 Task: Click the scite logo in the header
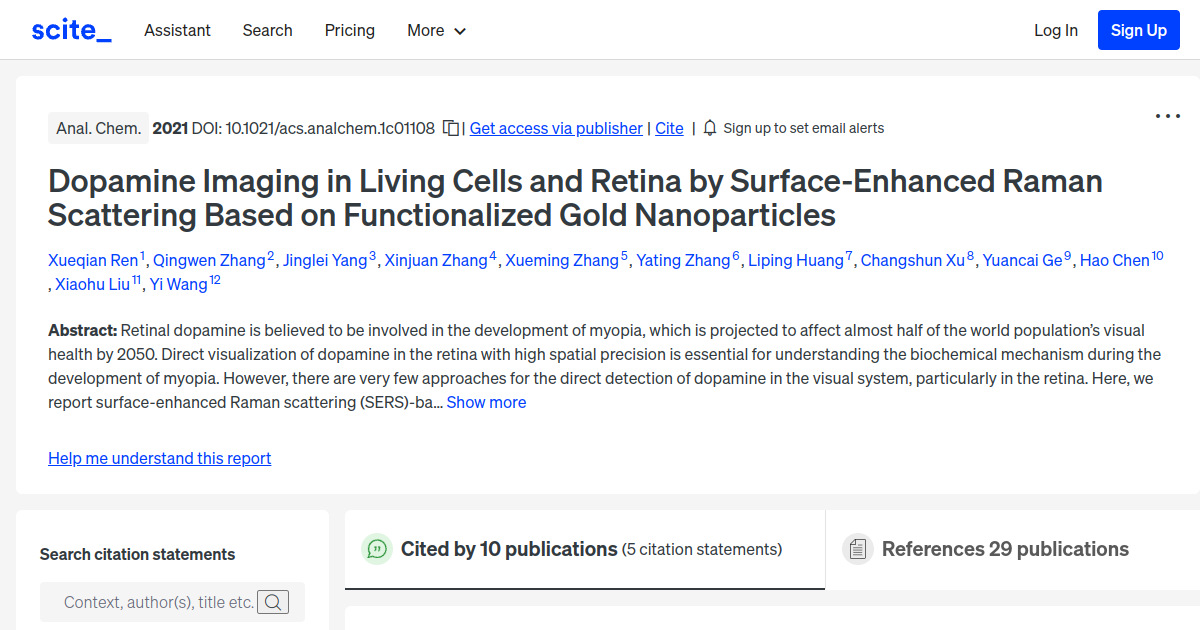[x=70, y=29]
